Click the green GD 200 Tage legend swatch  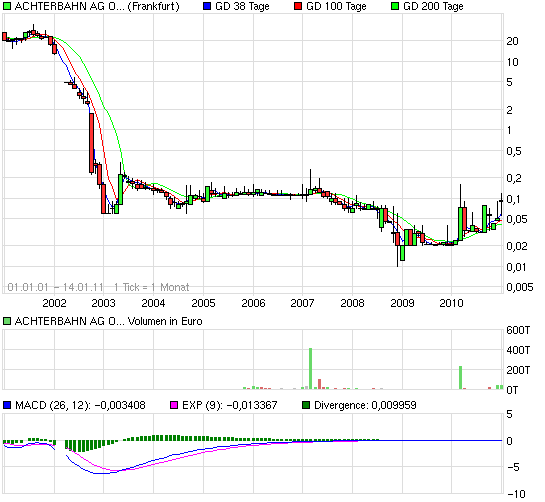tap(395, 6)
